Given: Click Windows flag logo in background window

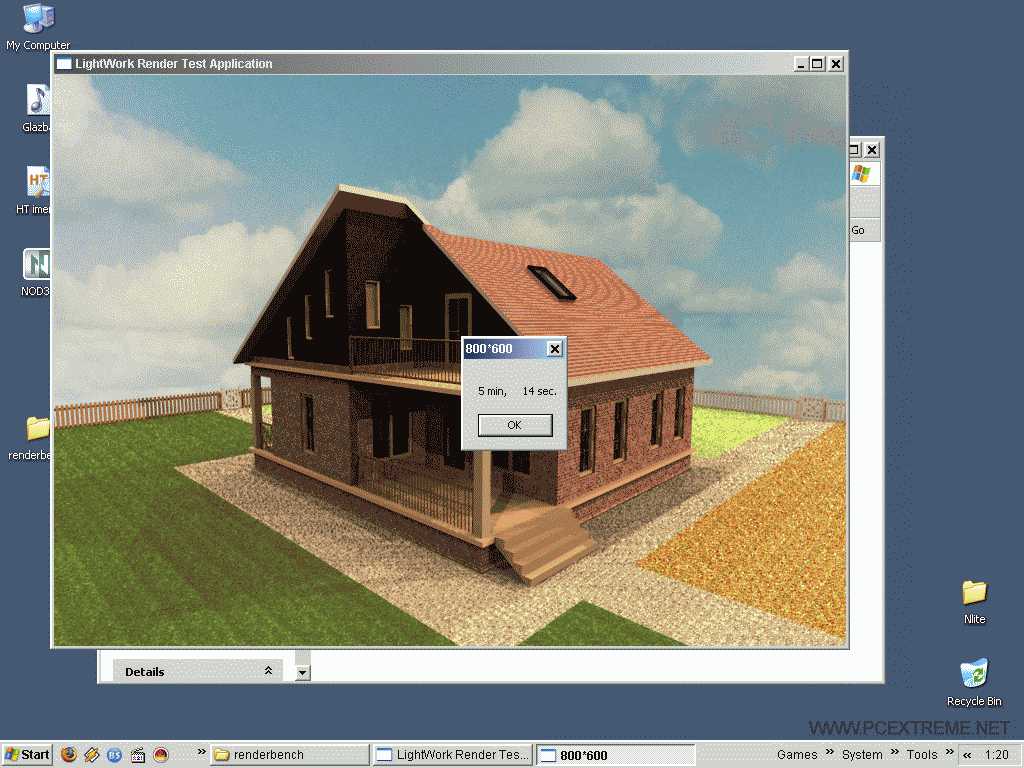Looking at the screenshot, I should click(x=862, y=174).
